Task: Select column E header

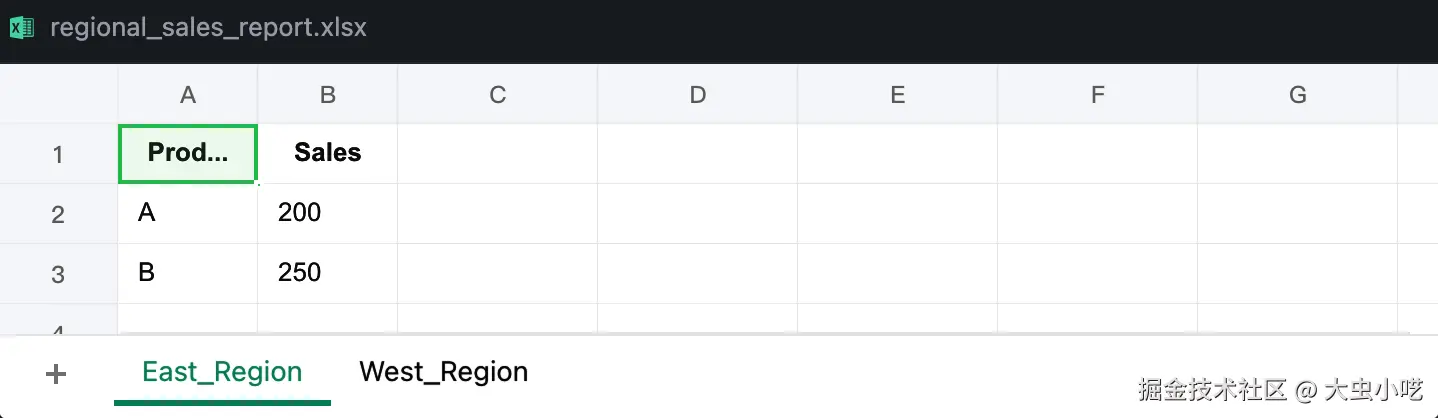Action: 897,95
